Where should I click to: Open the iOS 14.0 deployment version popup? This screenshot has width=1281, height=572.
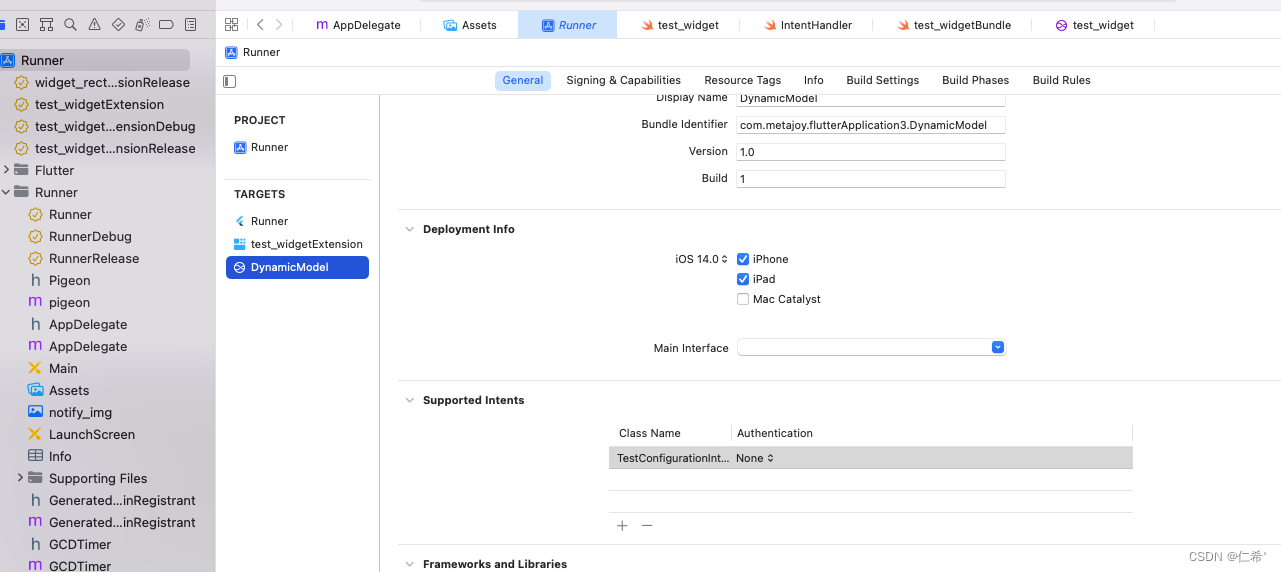coord(702,259)
